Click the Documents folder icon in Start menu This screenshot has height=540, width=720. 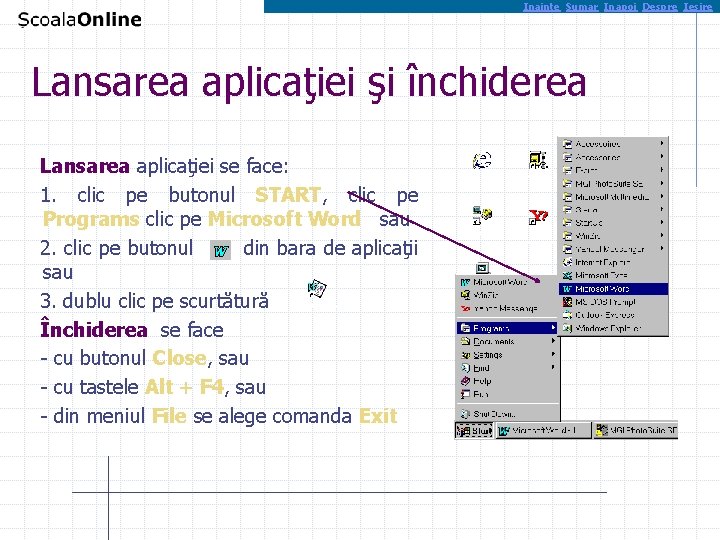[x=466, y=341]
